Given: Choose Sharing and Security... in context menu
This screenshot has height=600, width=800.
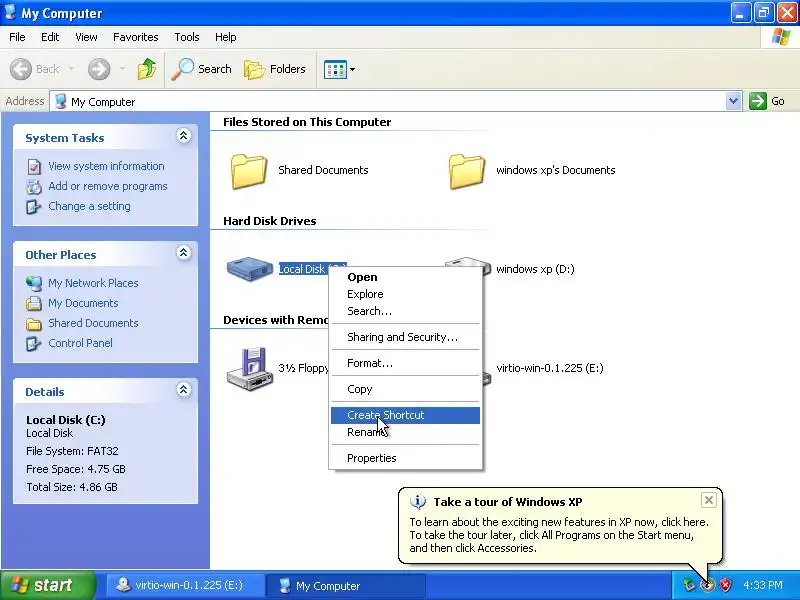Looking at the screenshot, I should [406, 337].
